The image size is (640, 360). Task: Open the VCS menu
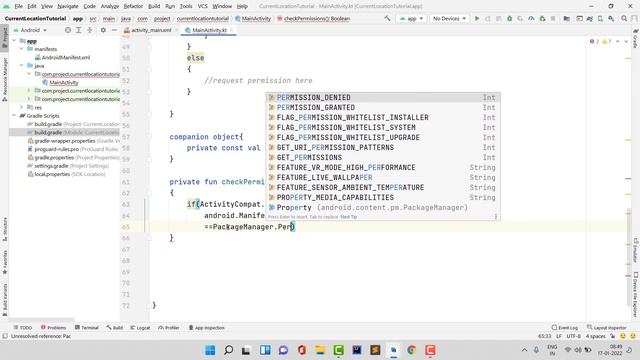pyautogui.click(x=202, y=6)
